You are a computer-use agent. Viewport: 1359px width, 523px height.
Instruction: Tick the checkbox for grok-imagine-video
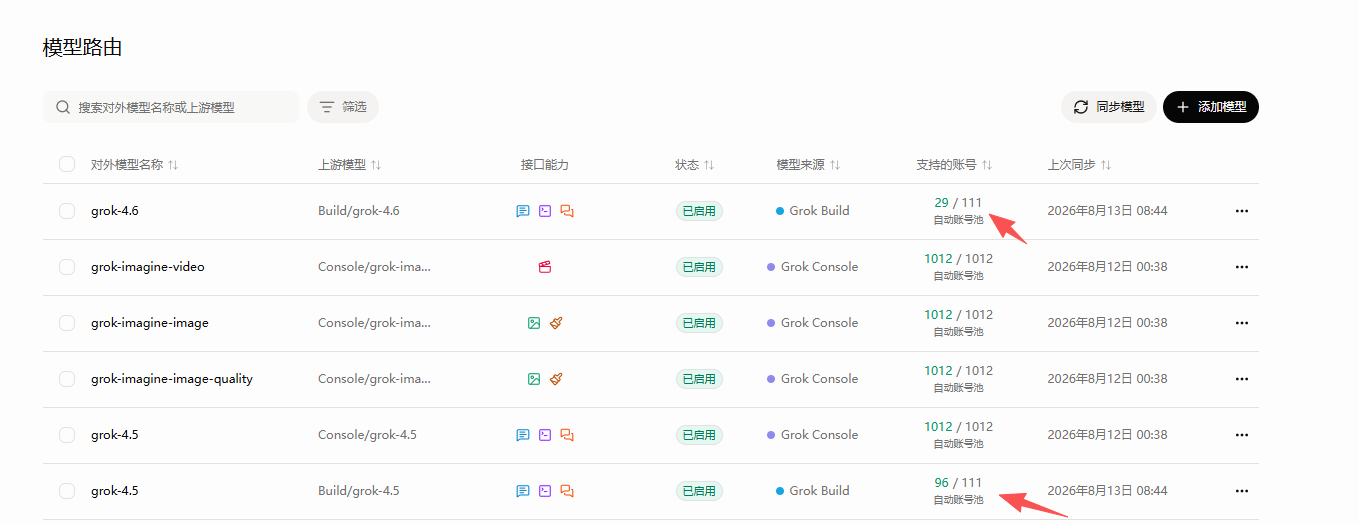[x=67, y=267]
